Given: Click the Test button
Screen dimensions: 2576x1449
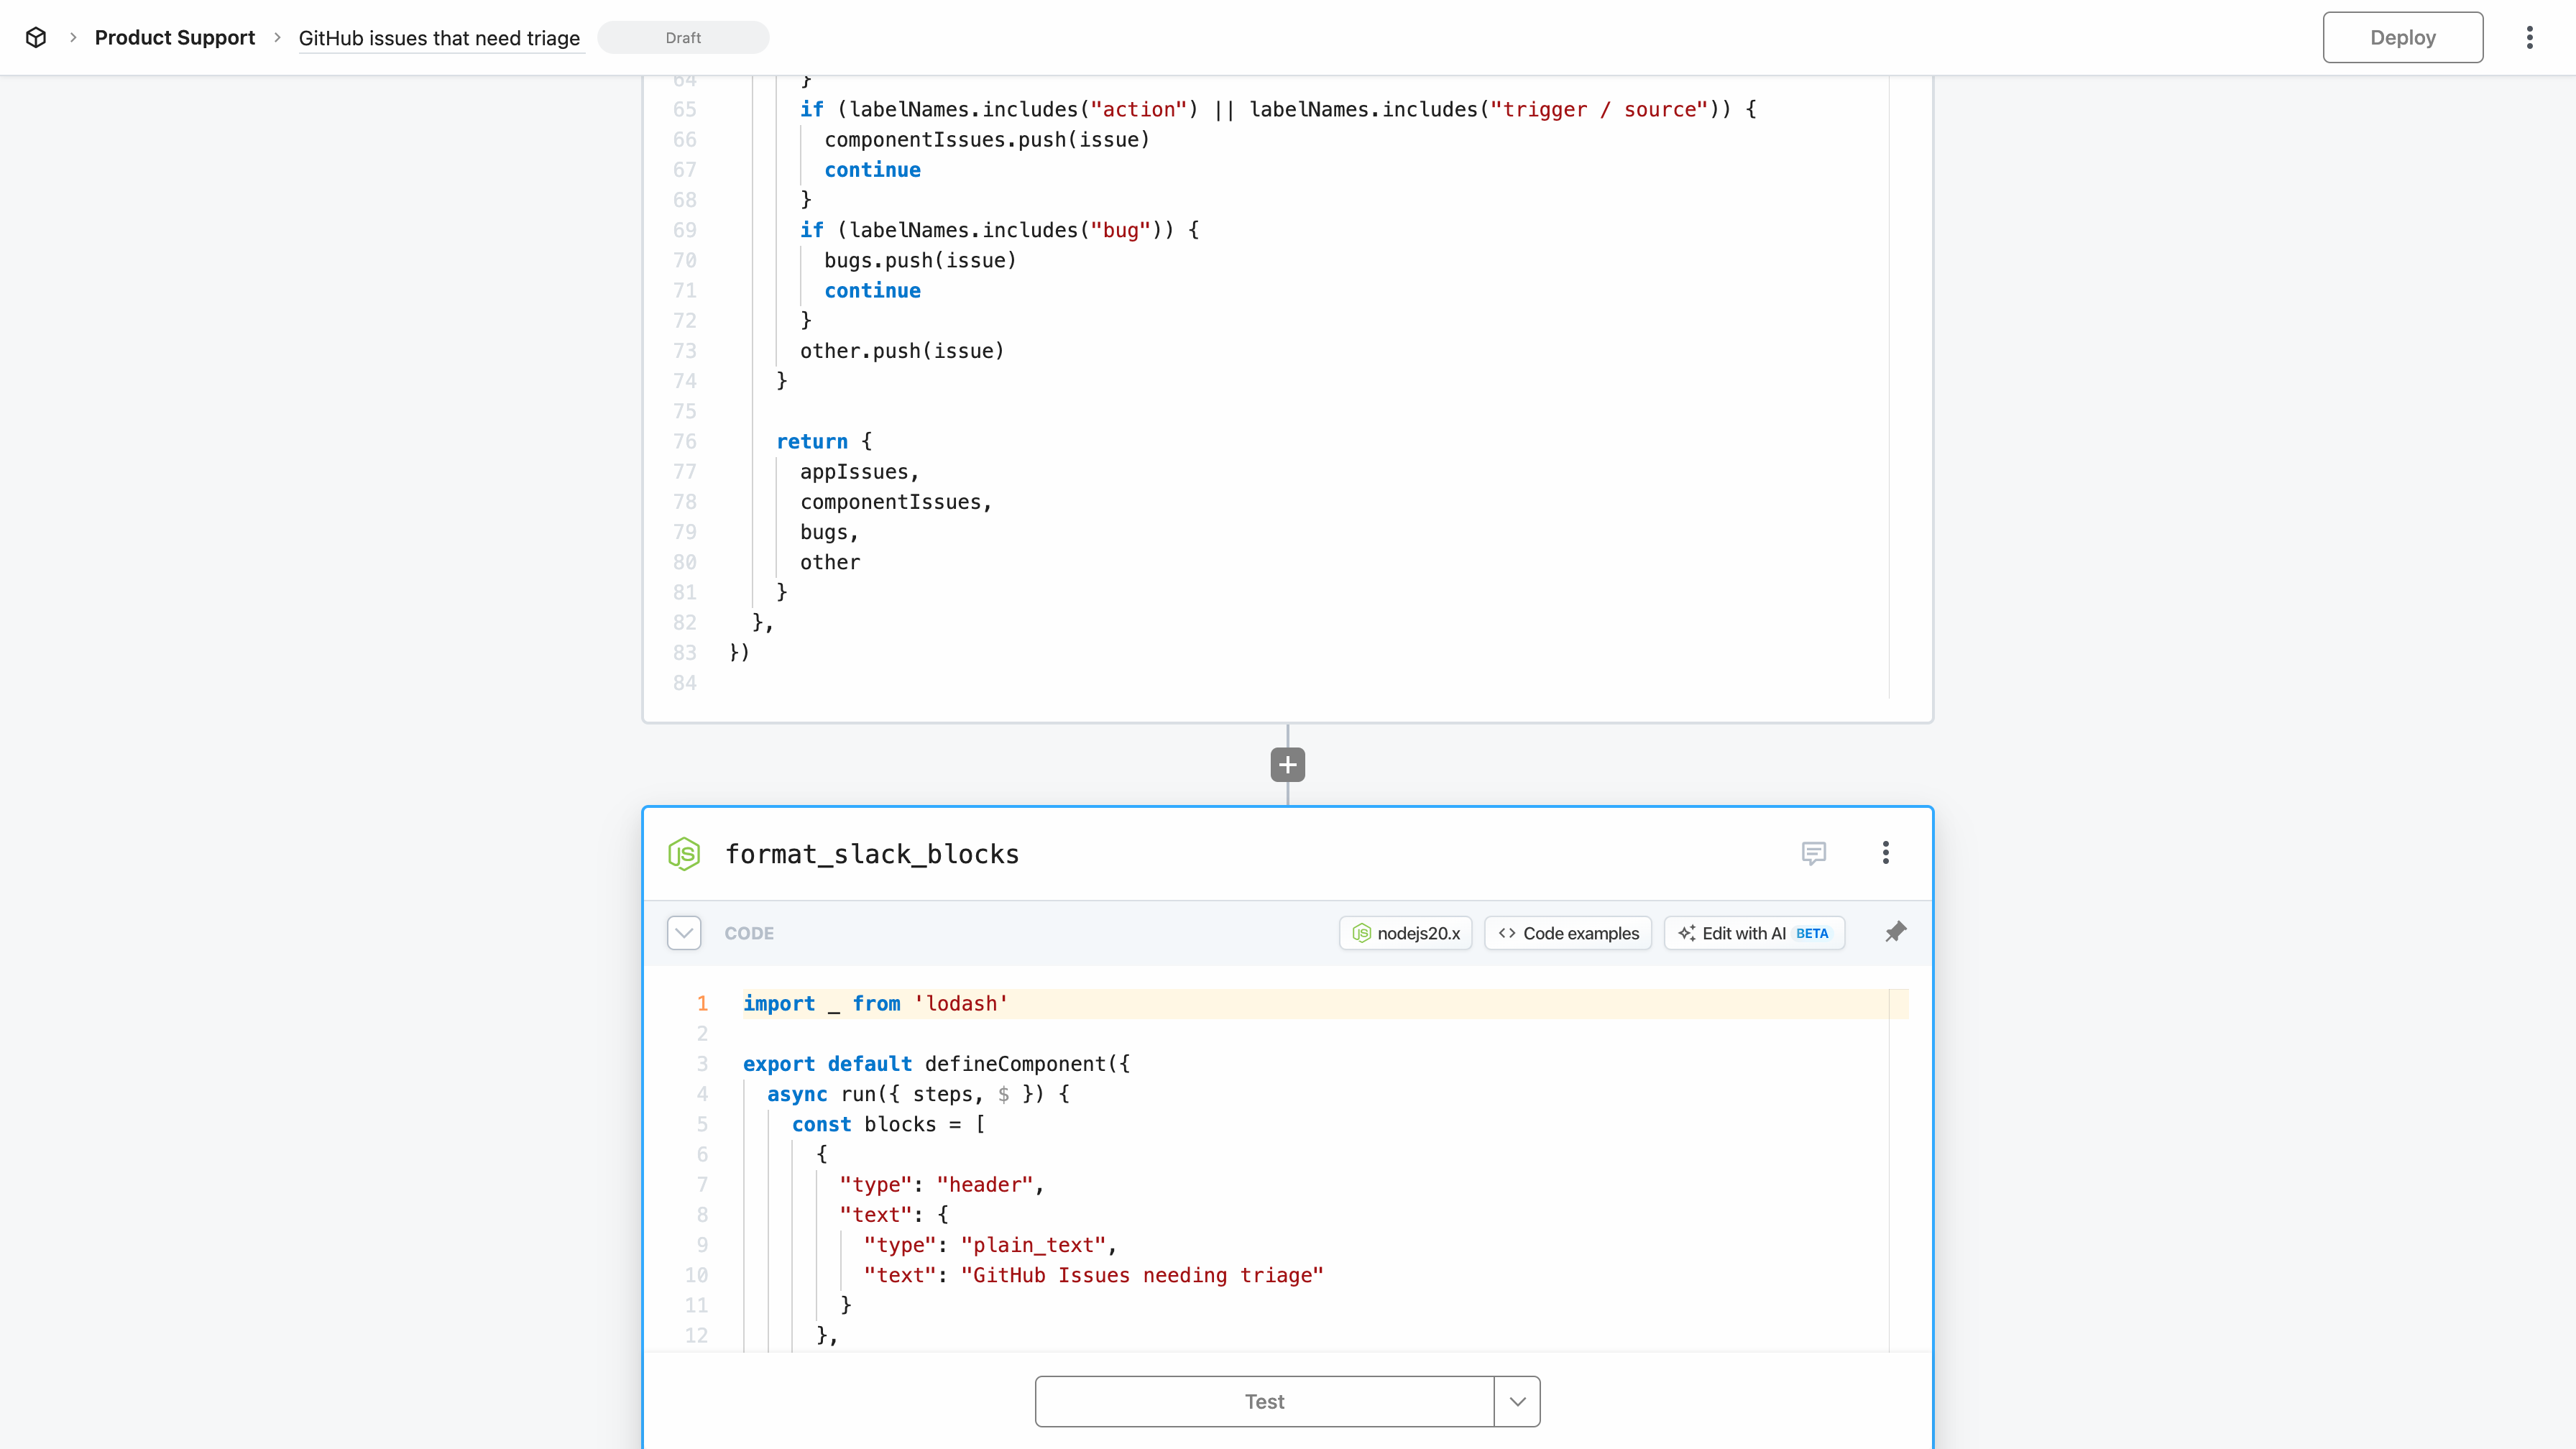Looking at the screenshot, I should click(x=1264, y=1401).
